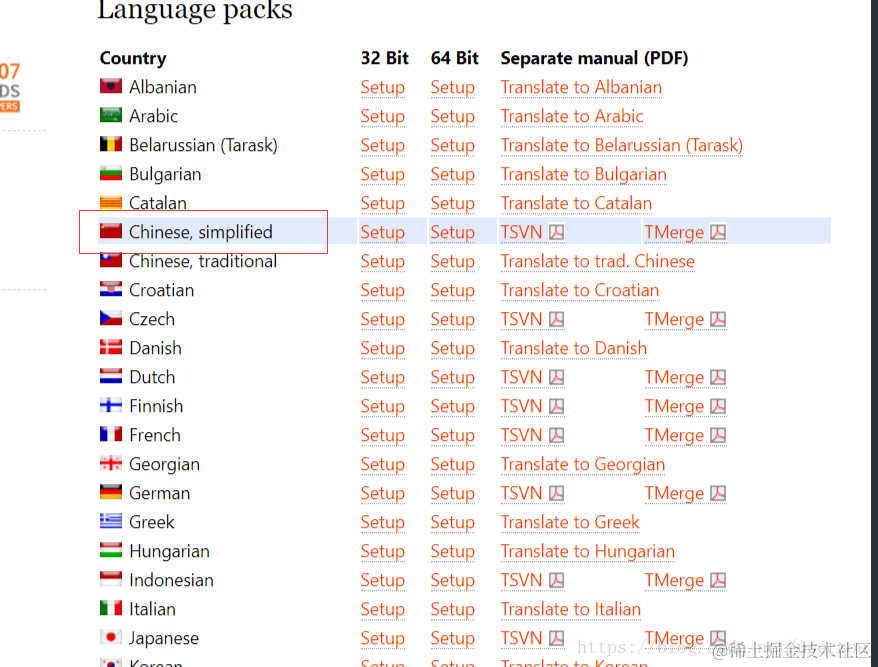The image size is (878, 667).
Task: Open Translate to Belarussian (Tarask) link
Action: click(x=622, y=146)
